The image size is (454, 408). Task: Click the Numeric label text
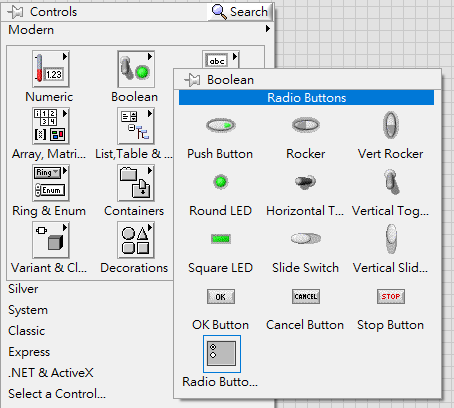pos(49,97)
